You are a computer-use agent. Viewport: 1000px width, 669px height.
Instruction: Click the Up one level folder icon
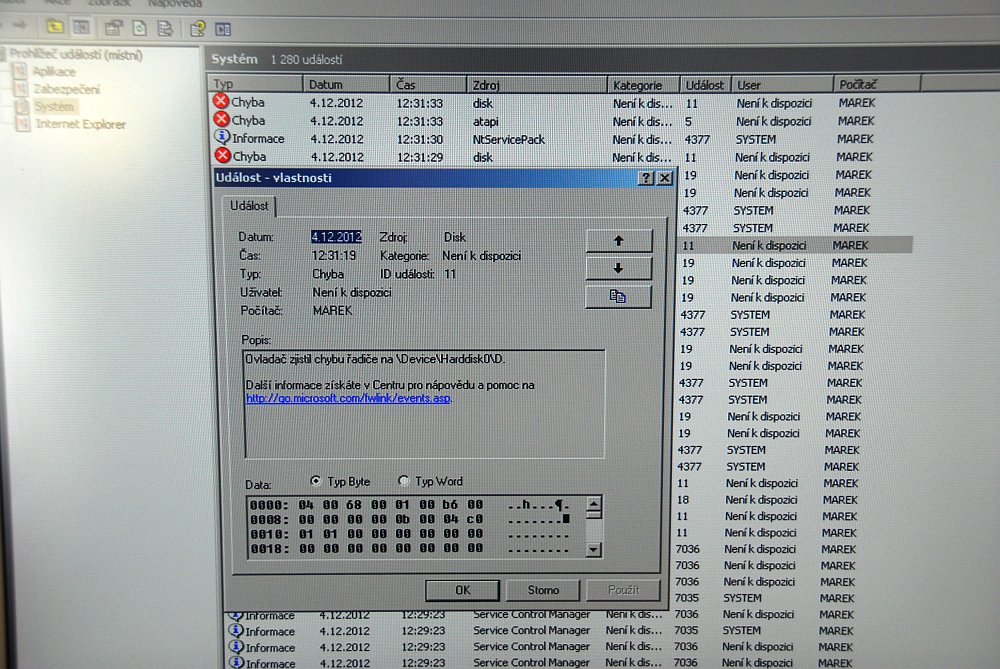55,27
